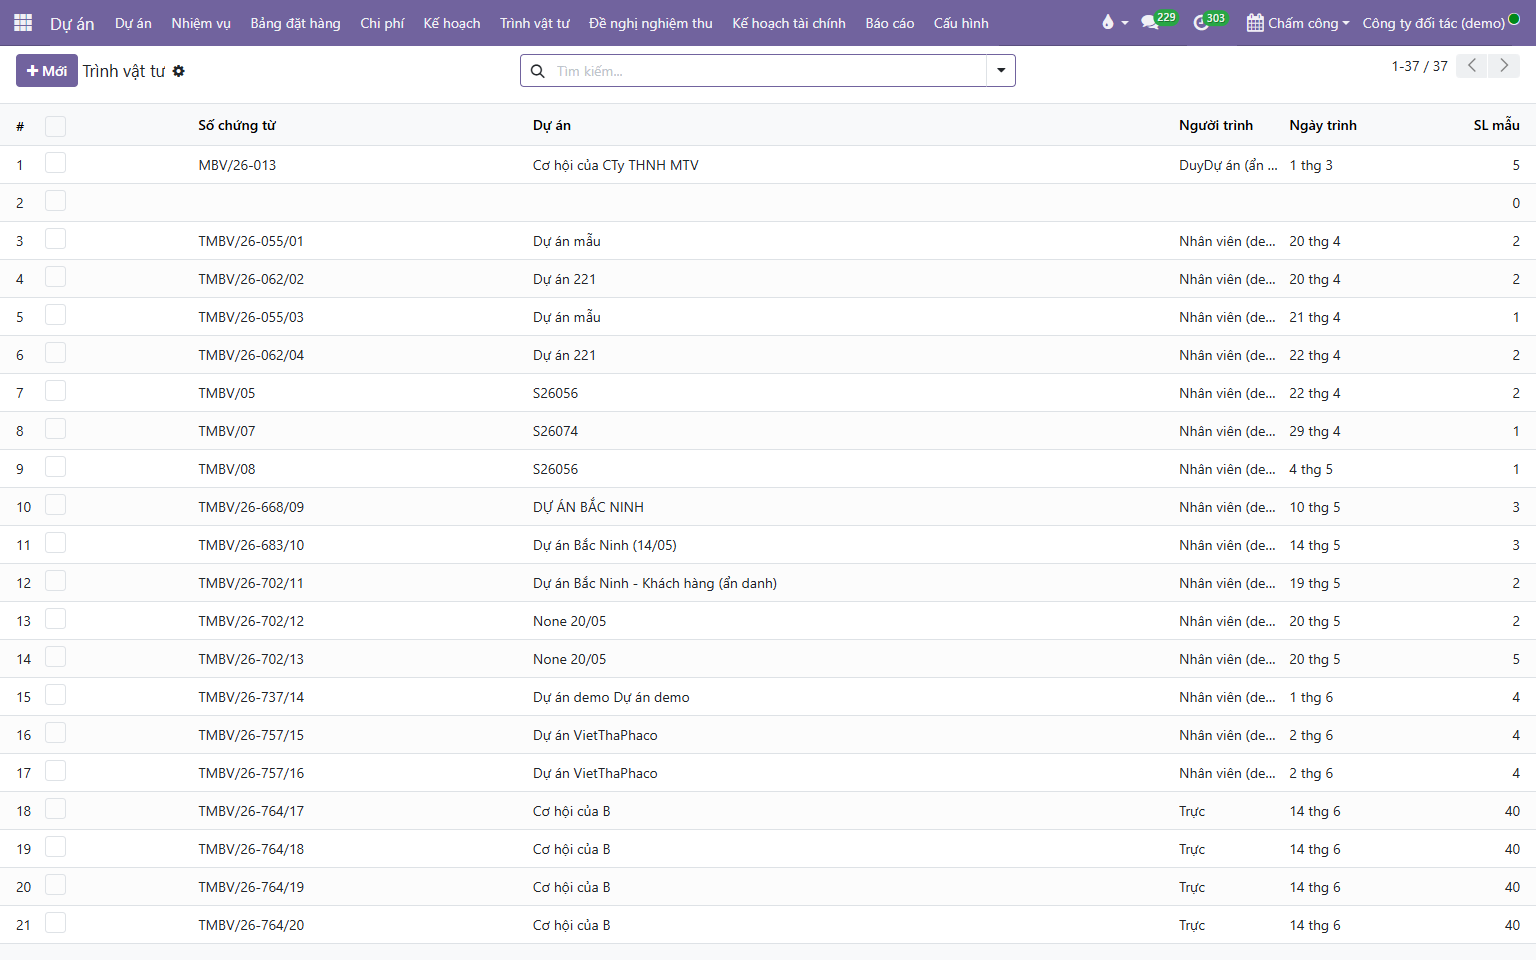This screenshot has height=960, width=1536.
Task: Click Dự án Bắc Ninh (14/05) cell
Action: 605,545
